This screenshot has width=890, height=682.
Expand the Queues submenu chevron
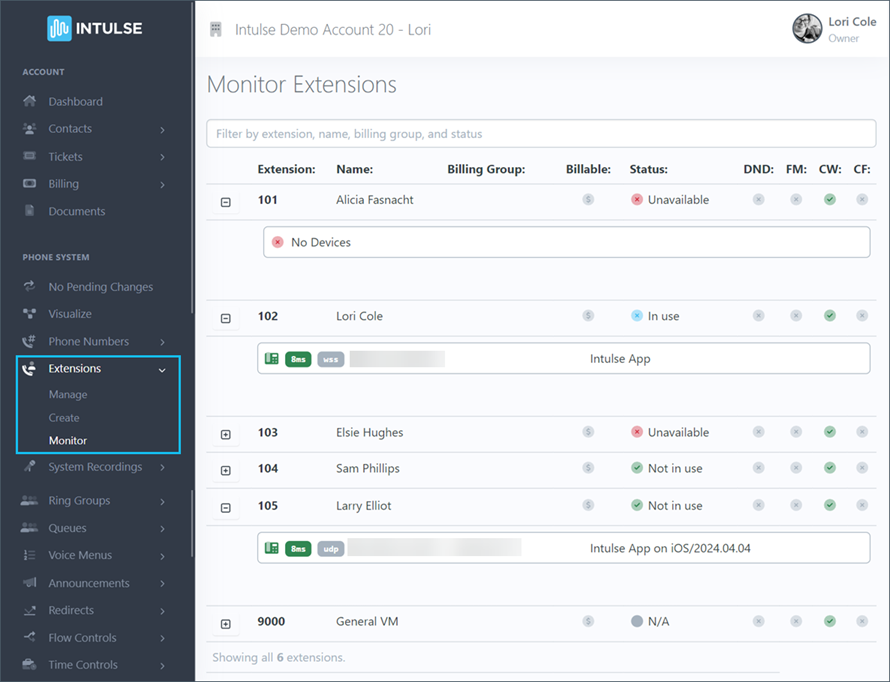coord(162,529)
